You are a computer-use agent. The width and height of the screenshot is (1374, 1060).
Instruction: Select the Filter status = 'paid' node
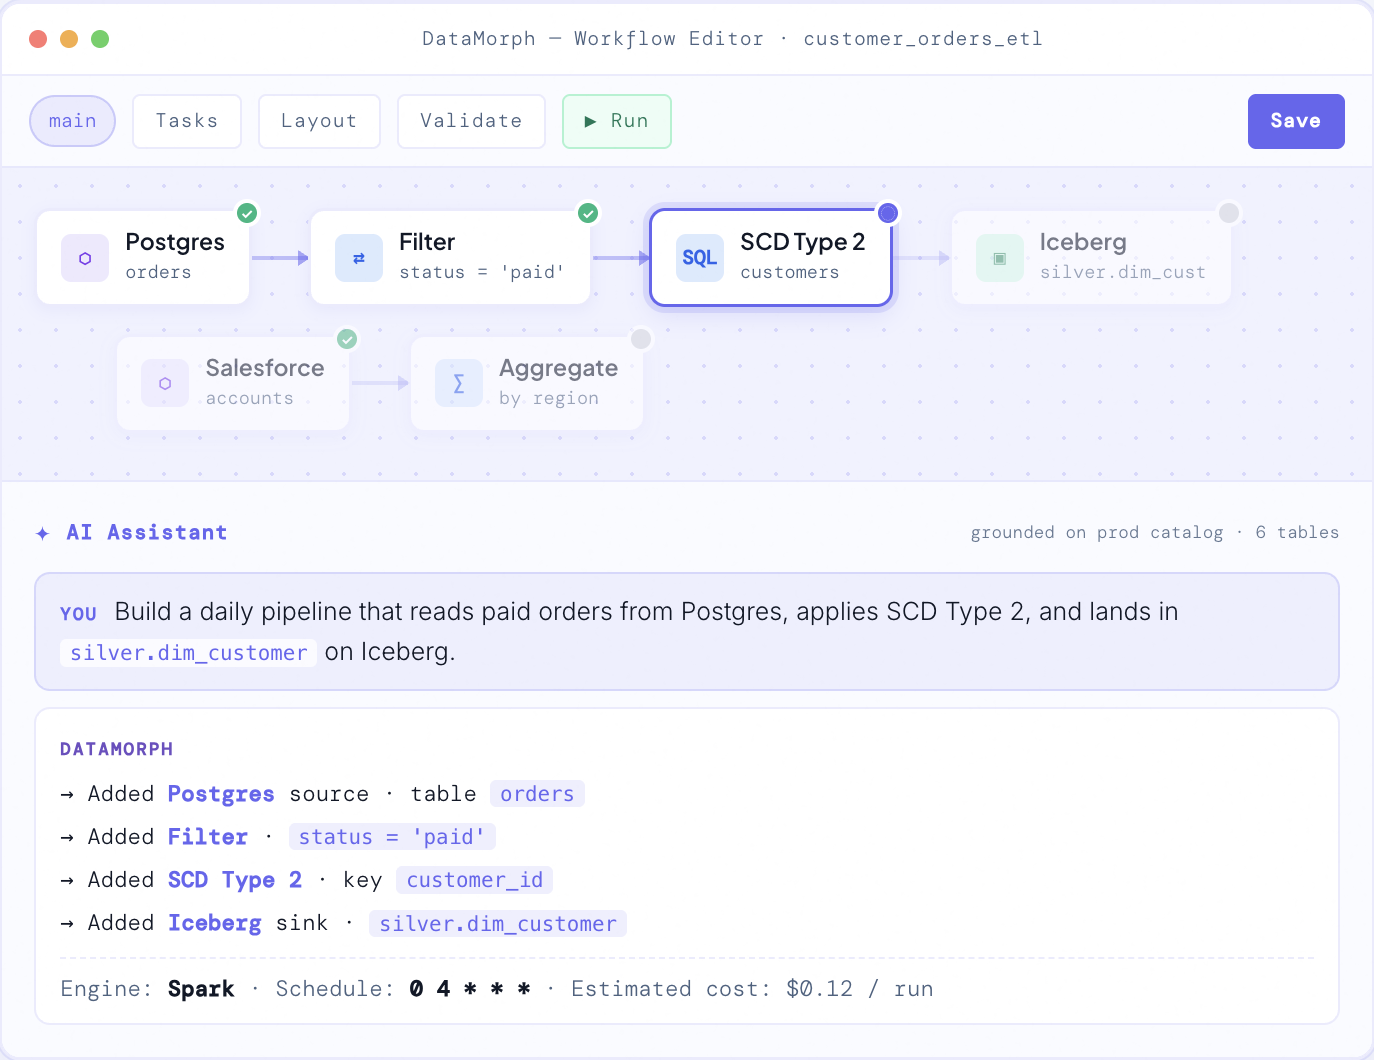coord(450,258)
